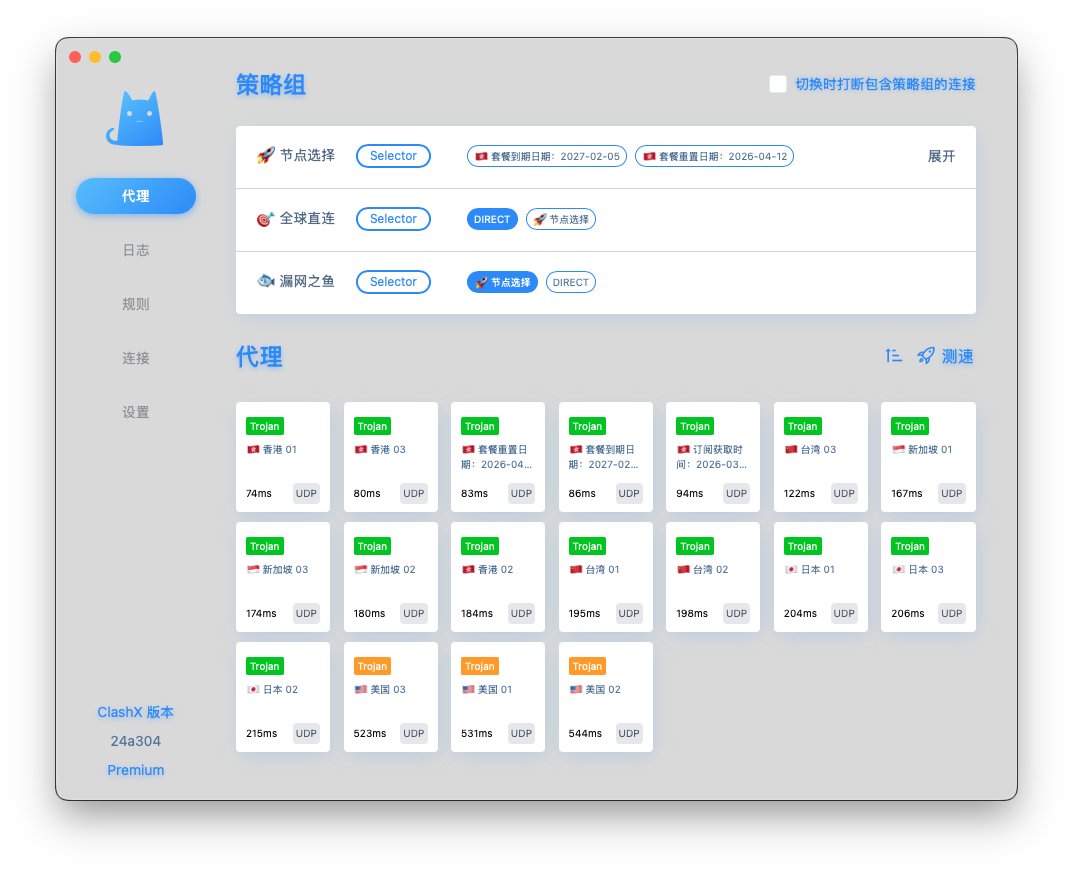
Task: Select the 套餐重置日期 2026-04-12 chip
Action: (714, 156)
